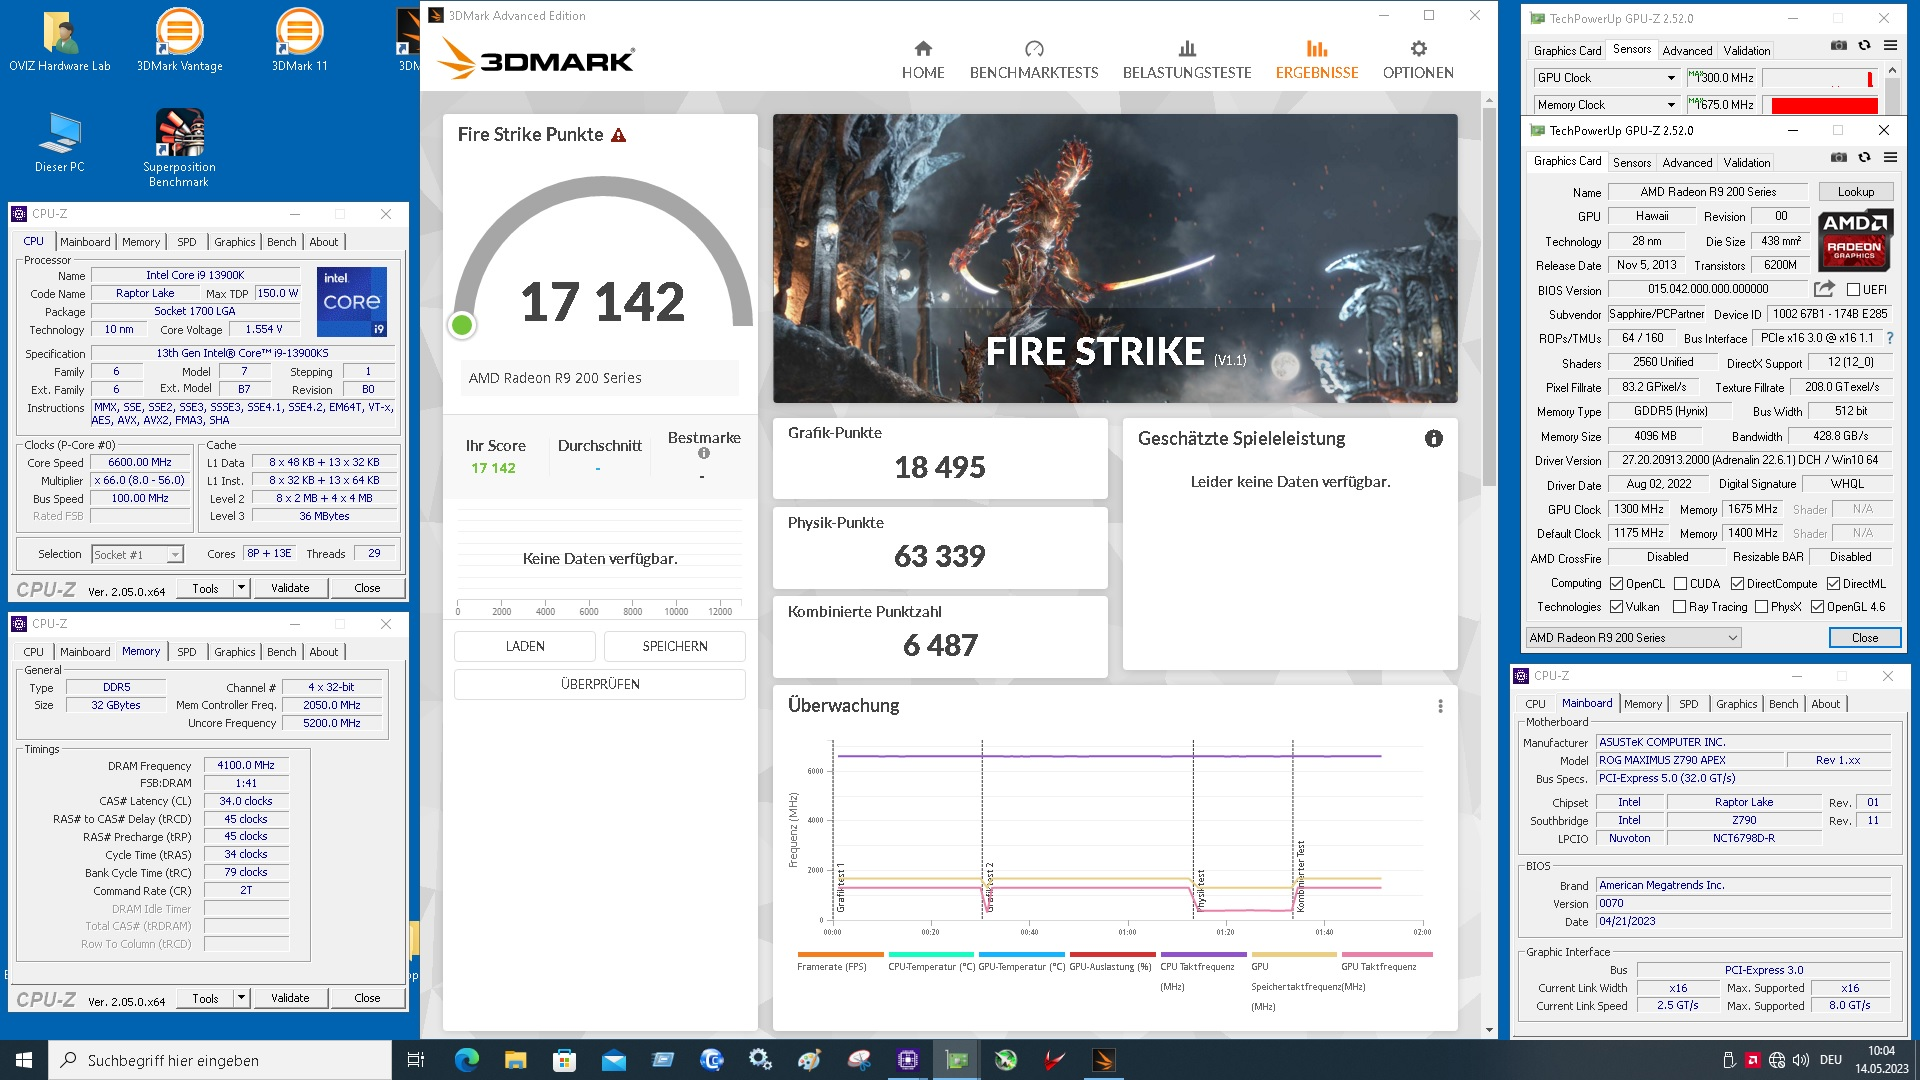Click the red Memory Clock sensor graph in GPU-Z
The height and width of the screenshot is (1080, 1920).
point(1822,105)
